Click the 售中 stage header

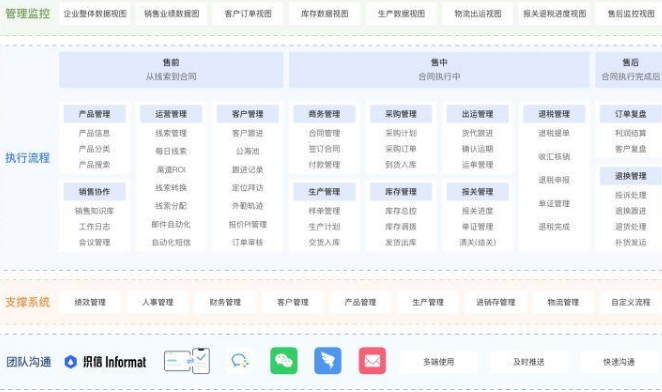pos(439,70)
